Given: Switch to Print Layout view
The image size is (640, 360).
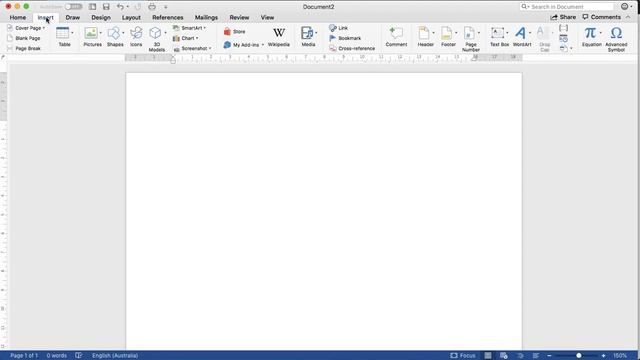Looking at the screenshot, I should point(488,356).
